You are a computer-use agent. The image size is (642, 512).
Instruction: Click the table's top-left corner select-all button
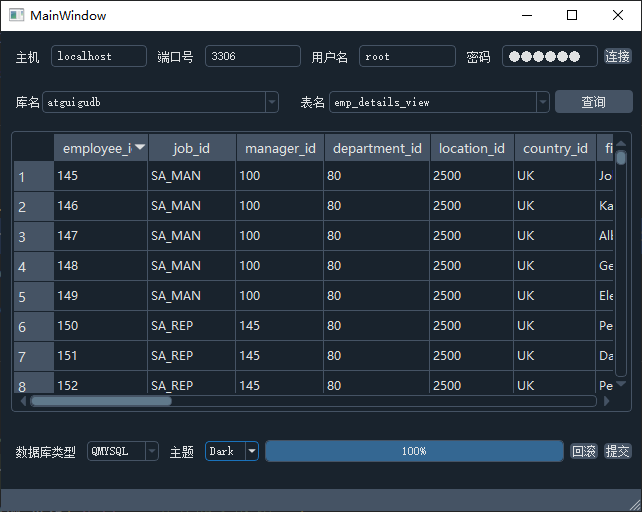coord(34,147)
